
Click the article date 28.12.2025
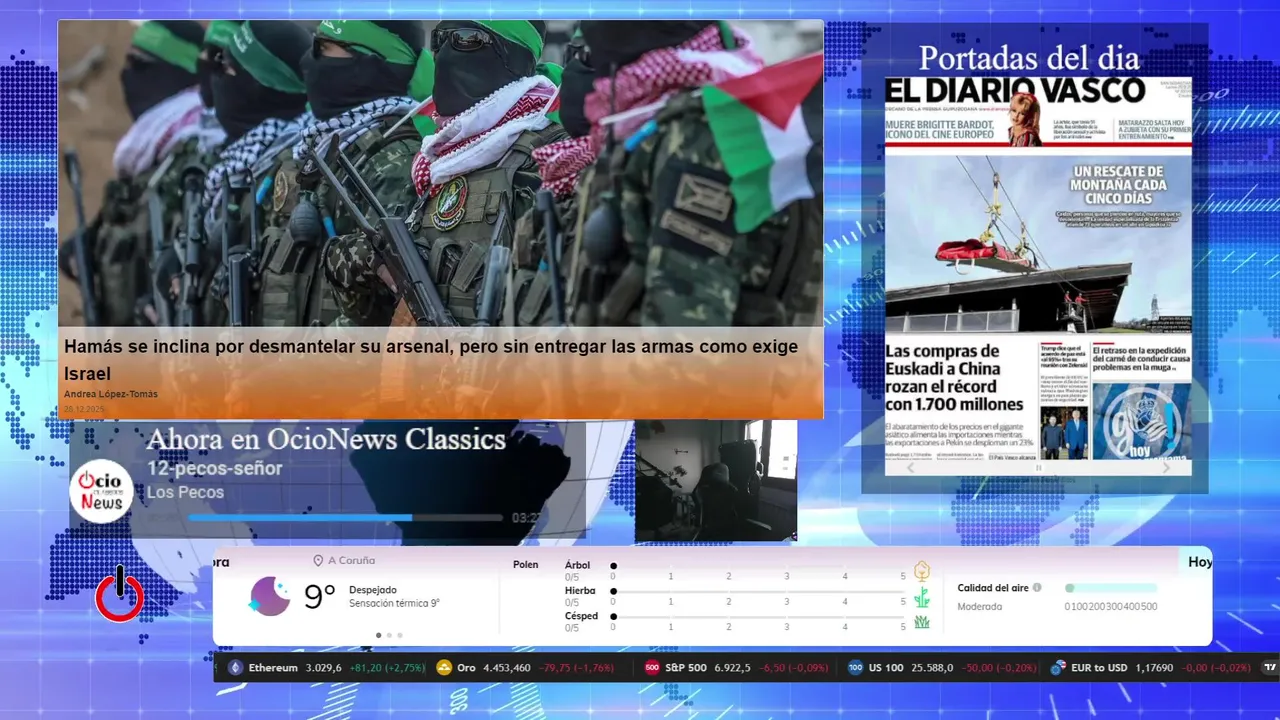click(x=84, y=409)
